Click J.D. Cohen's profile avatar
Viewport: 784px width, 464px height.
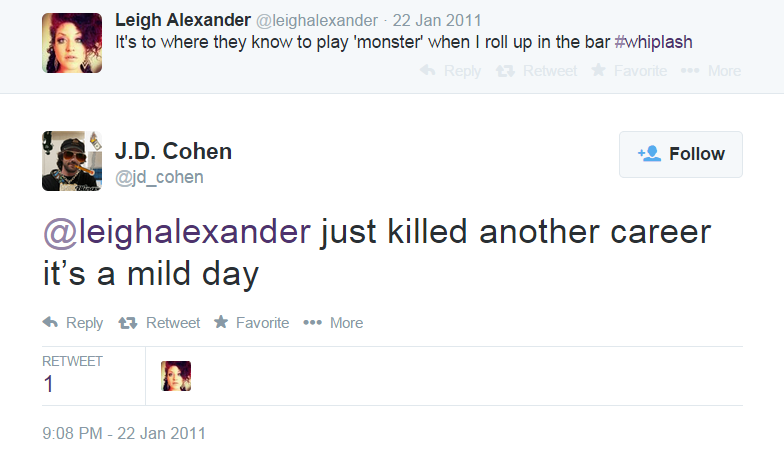[x=72, y=161]
